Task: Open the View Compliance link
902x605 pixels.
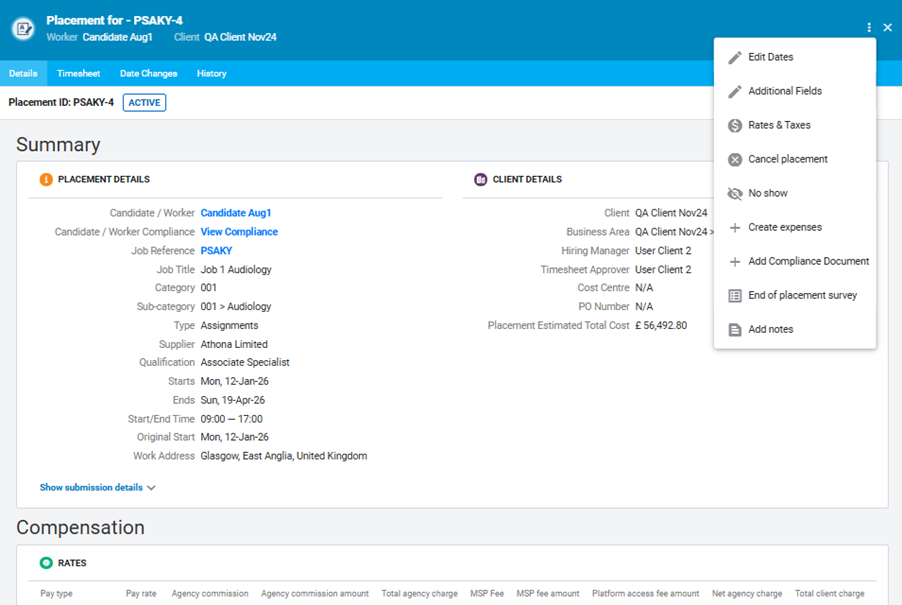Action: coord(239,232)
